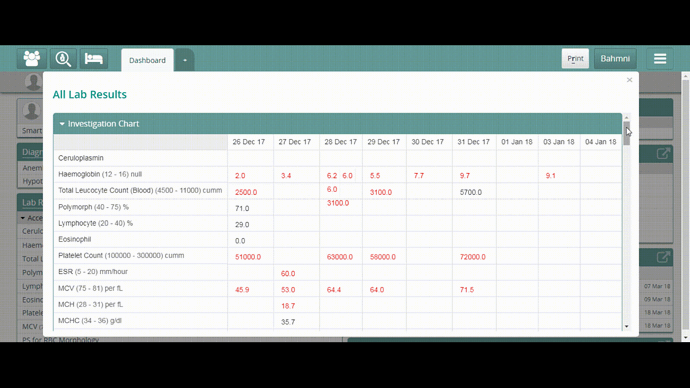Click the patient search magnifier icon

(x=62, y=59)
